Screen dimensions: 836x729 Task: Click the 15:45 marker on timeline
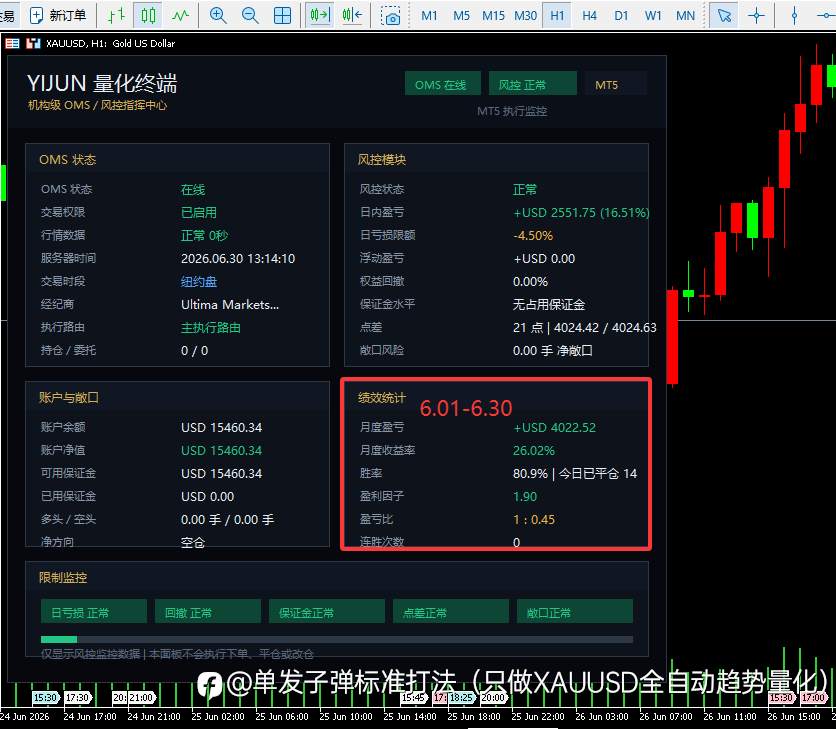413,697
